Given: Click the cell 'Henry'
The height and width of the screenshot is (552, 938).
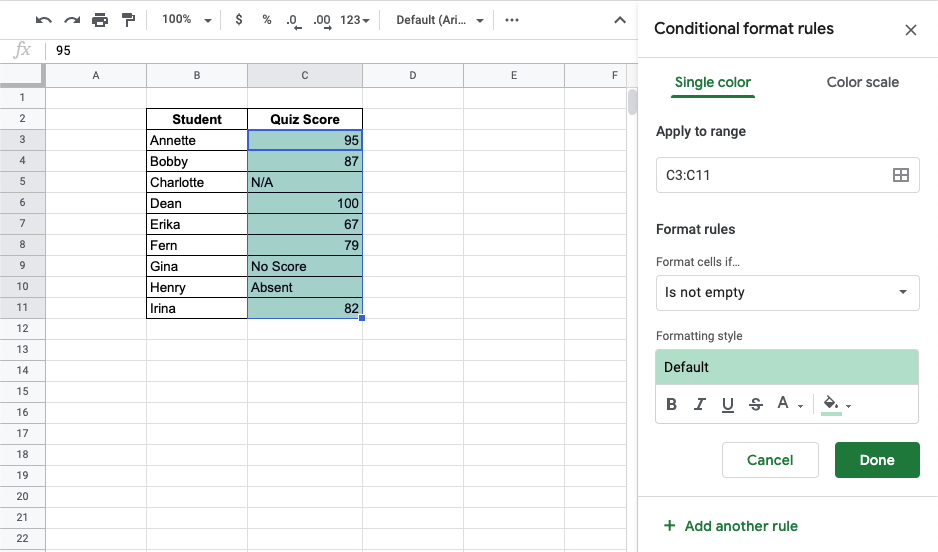Looking at the screenshot, I should (197, 286).
